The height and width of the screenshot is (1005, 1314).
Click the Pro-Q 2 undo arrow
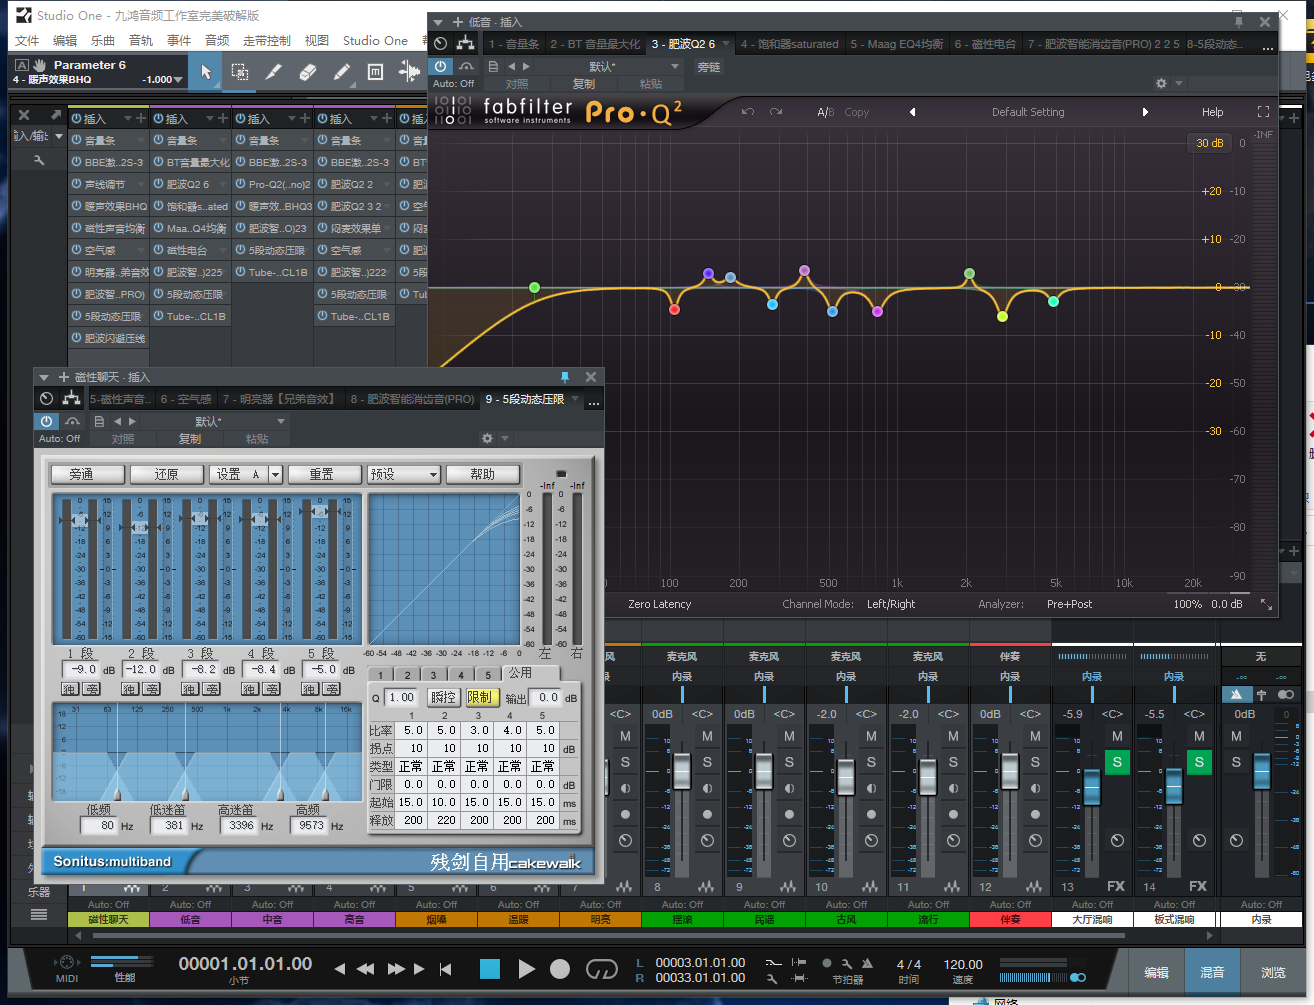pos(747,112)
